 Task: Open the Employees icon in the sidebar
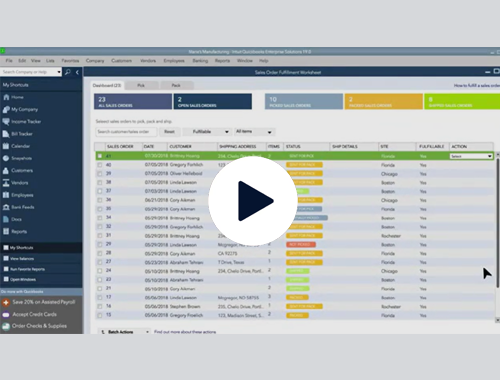[6, 195]
